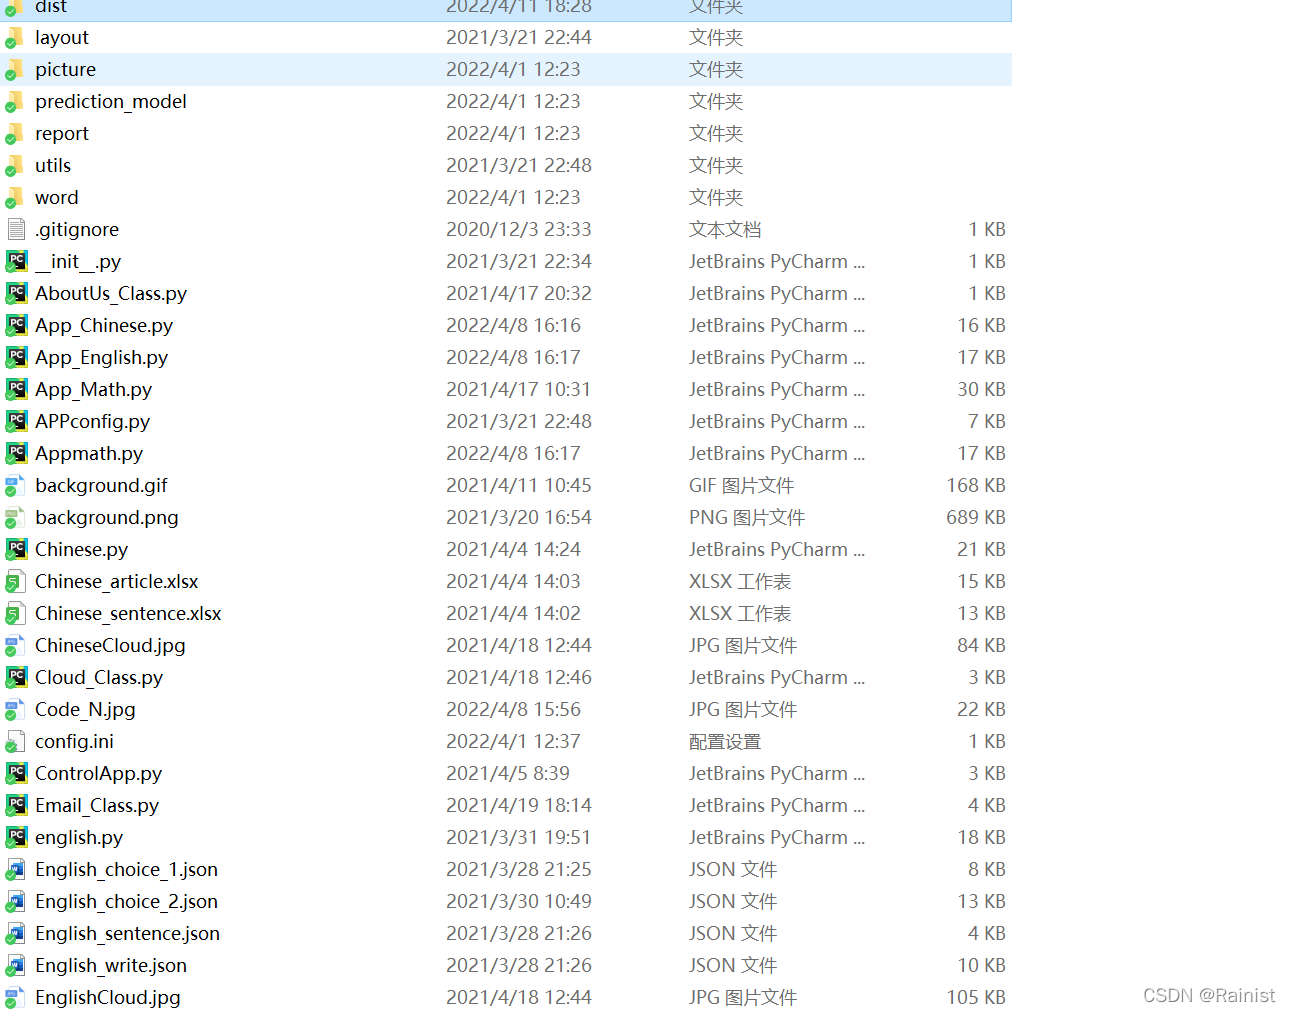Viewport: 1291px width, 1012px height.
Task: Click the PNG 图片文件 file type
Action: 747,518
